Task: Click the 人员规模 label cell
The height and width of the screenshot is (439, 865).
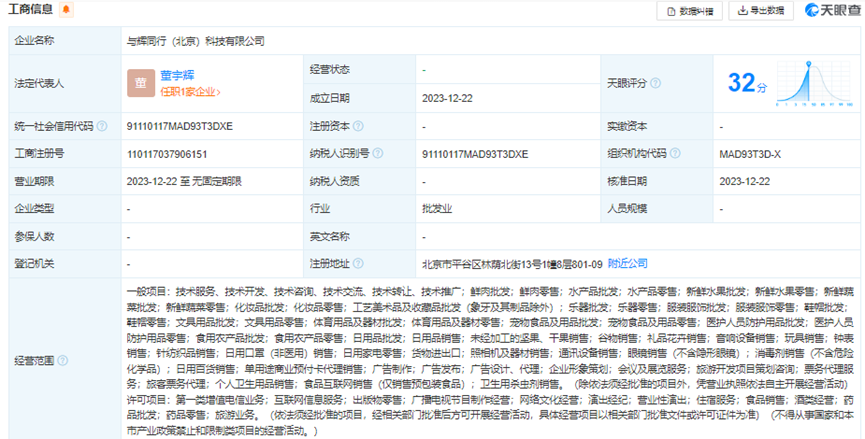Action: [x=657, y=208]
